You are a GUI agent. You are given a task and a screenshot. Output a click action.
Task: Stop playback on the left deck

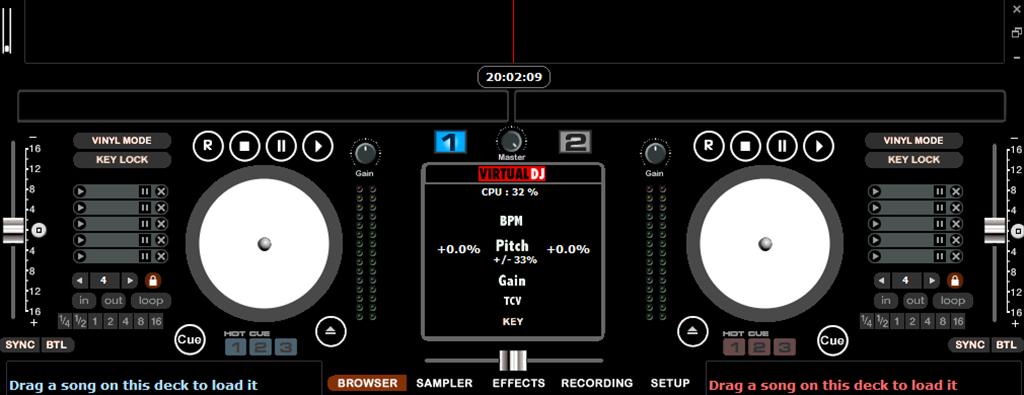(x=244, y=146)
